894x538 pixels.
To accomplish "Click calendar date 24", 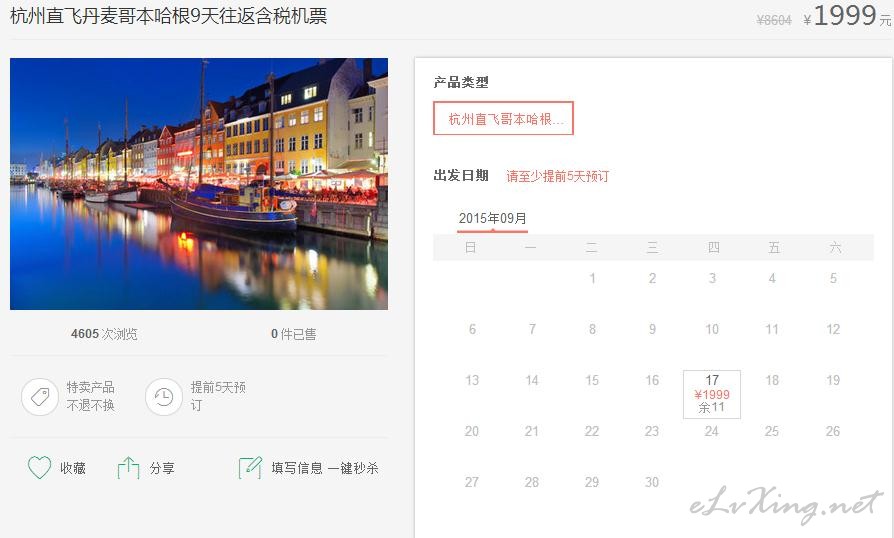I will pyautogui.click(x=712, y=431).
